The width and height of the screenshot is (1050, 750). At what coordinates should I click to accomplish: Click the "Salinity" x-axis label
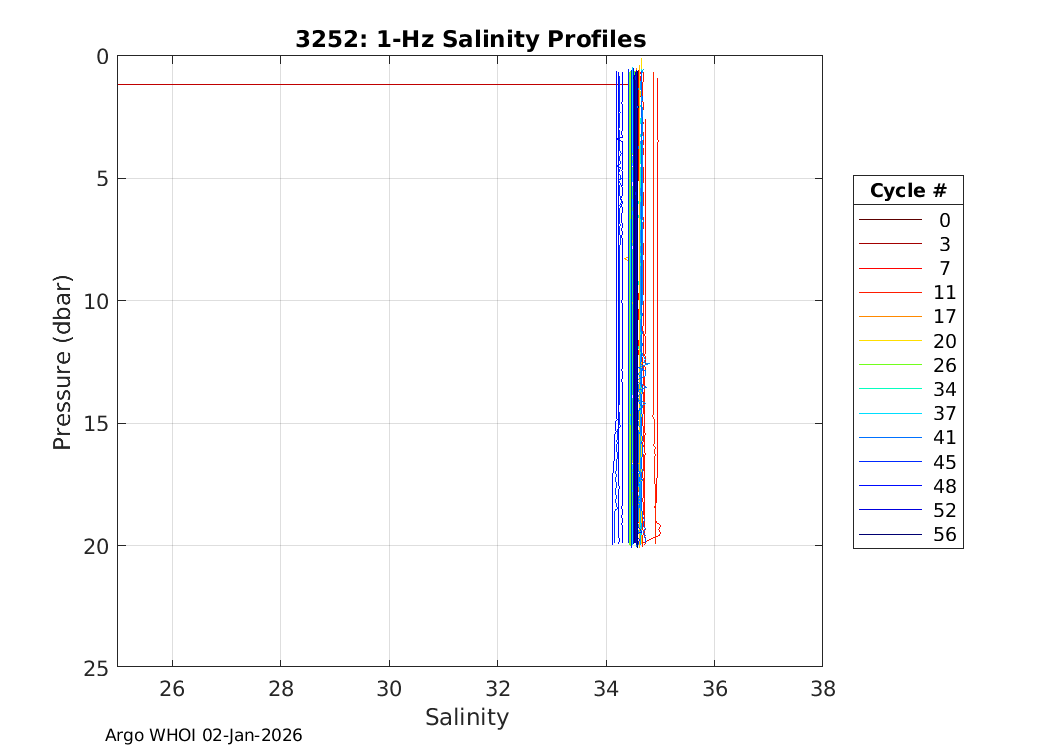click(x=467, y=717)
